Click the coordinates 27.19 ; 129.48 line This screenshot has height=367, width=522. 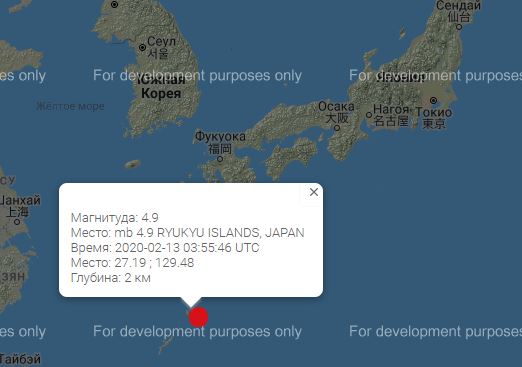pos(132,263)
